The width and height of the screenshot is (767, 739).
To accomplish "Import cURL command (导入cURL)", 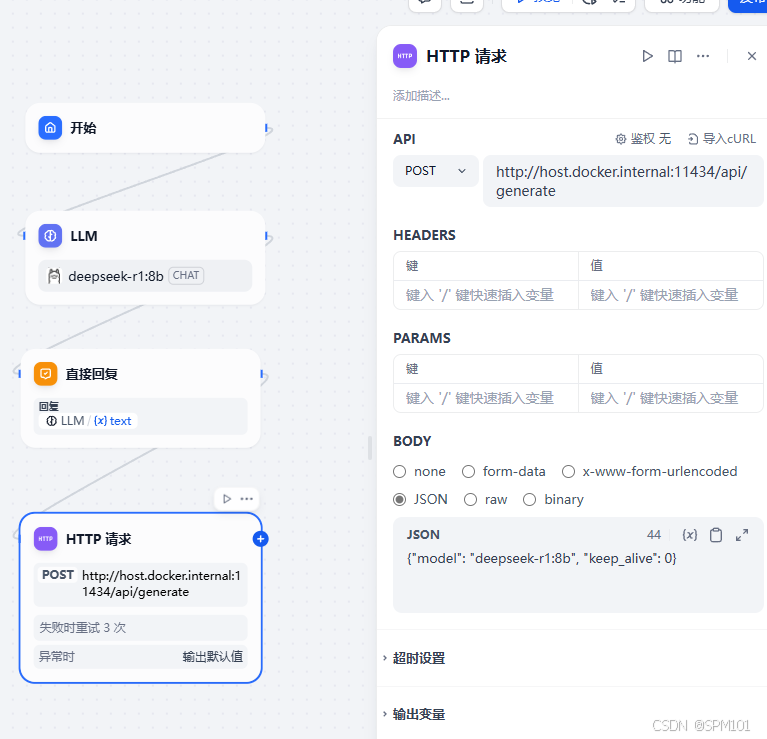I will click(x=722, y=139).
